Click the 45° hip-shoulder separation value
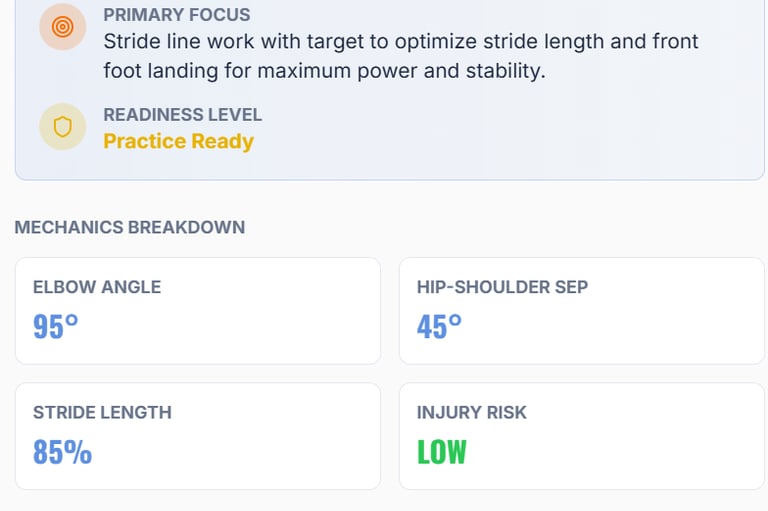 pyautogui.click(x=439, y=327)
